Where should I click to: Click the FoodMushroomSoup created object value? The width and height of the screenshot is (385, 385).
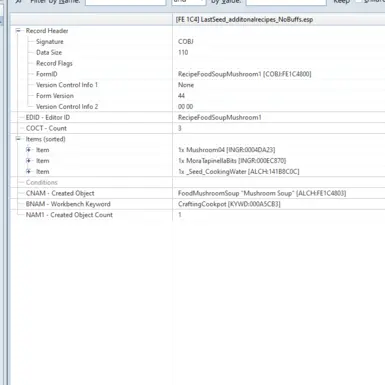[x=262, y=193]
